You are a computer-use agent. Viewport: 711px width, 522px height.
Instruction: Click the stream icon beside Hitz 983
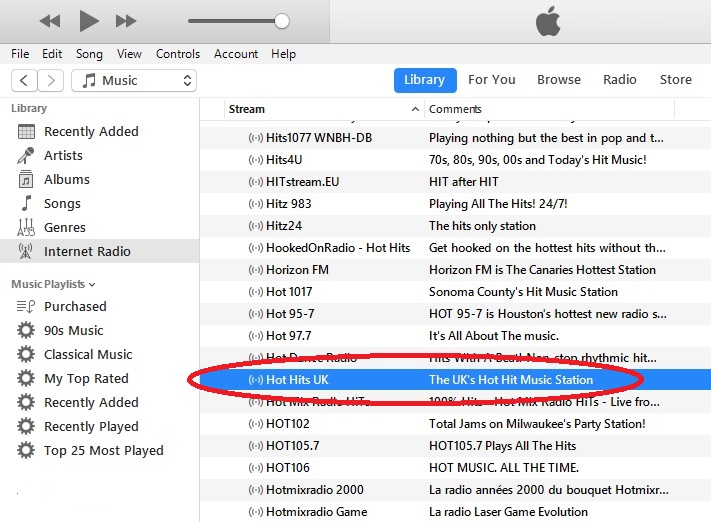[x=256, y=204]
